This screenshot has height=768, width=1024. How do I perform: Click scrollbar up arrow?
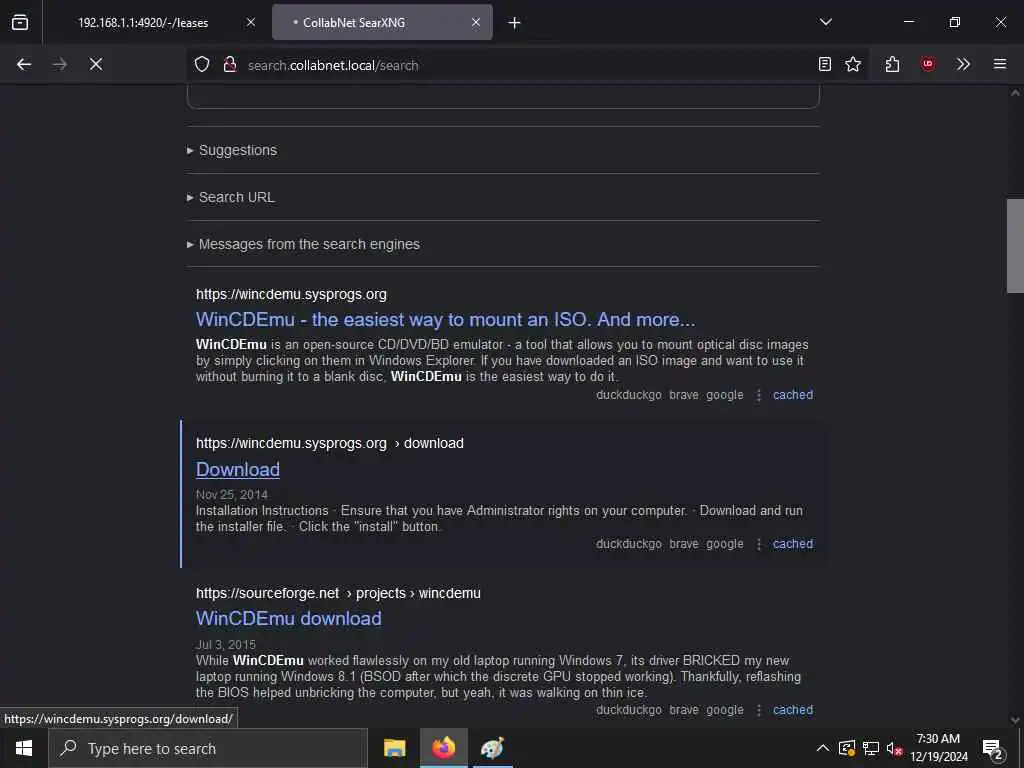1015,93
